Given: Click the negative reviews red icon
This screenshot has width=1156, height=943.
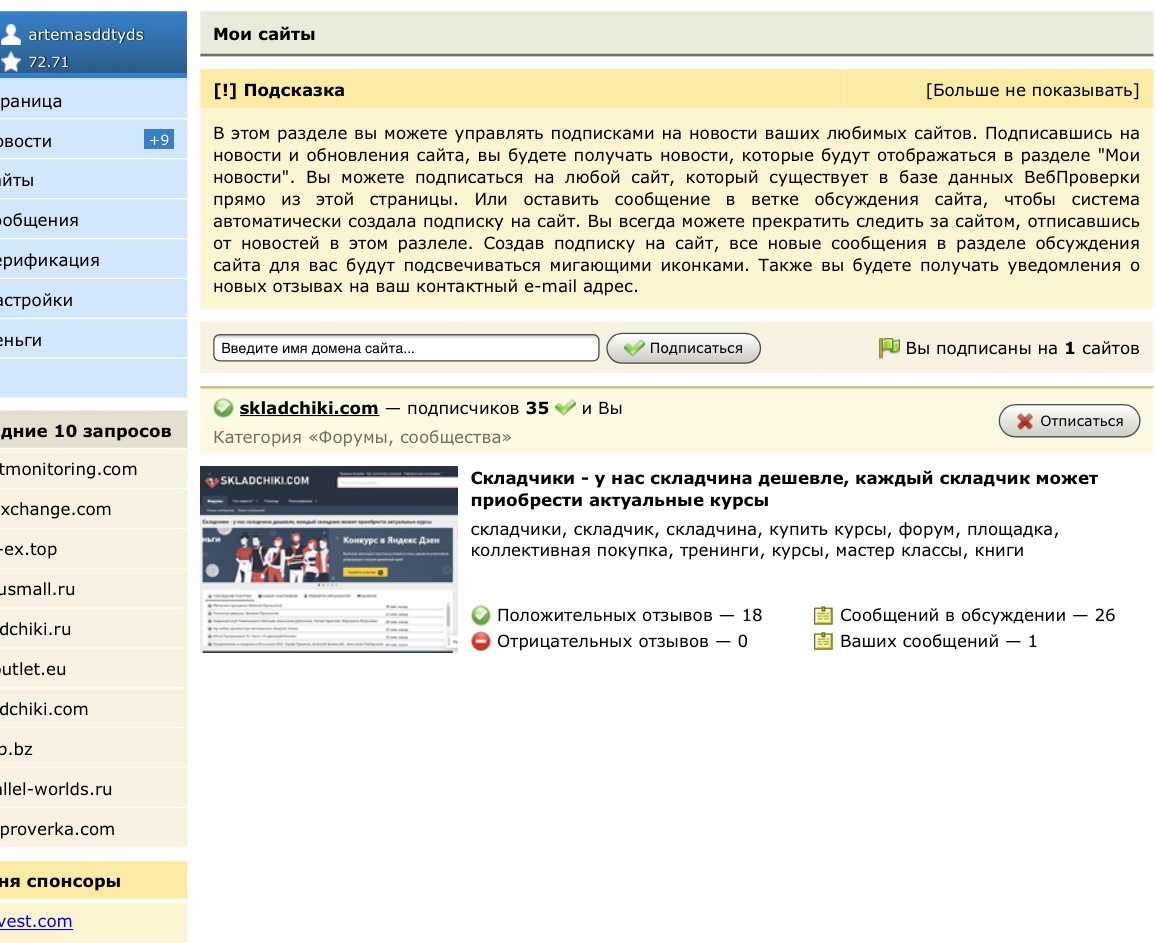Looking at the screenshot, I should click(x=481, y=641).
